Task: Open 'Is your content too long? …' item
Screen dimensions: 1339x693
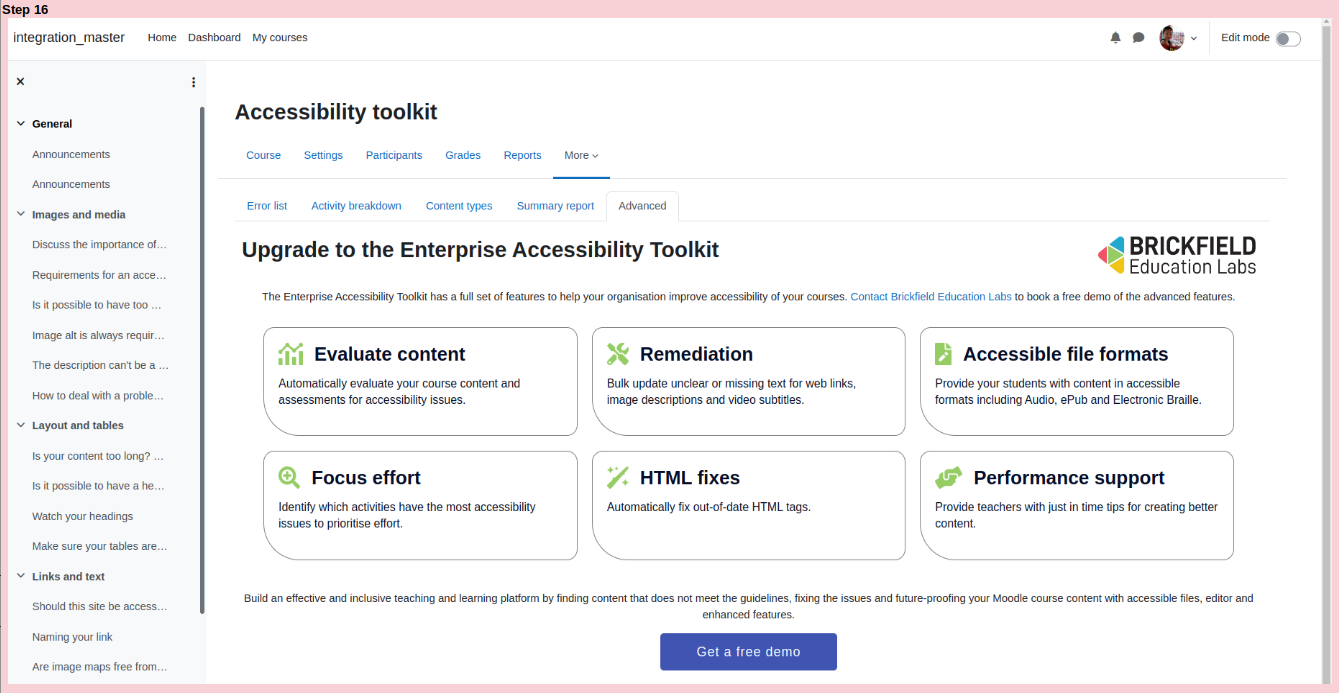Action: click(x=98, y=456)
